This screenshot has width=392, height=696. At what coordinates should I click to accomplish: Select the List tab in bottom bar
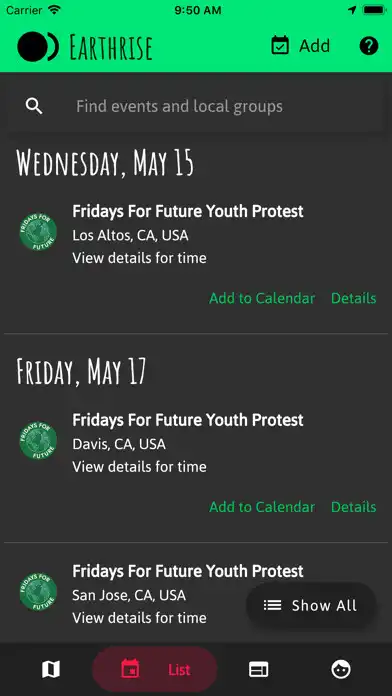(x=154, y=669)
